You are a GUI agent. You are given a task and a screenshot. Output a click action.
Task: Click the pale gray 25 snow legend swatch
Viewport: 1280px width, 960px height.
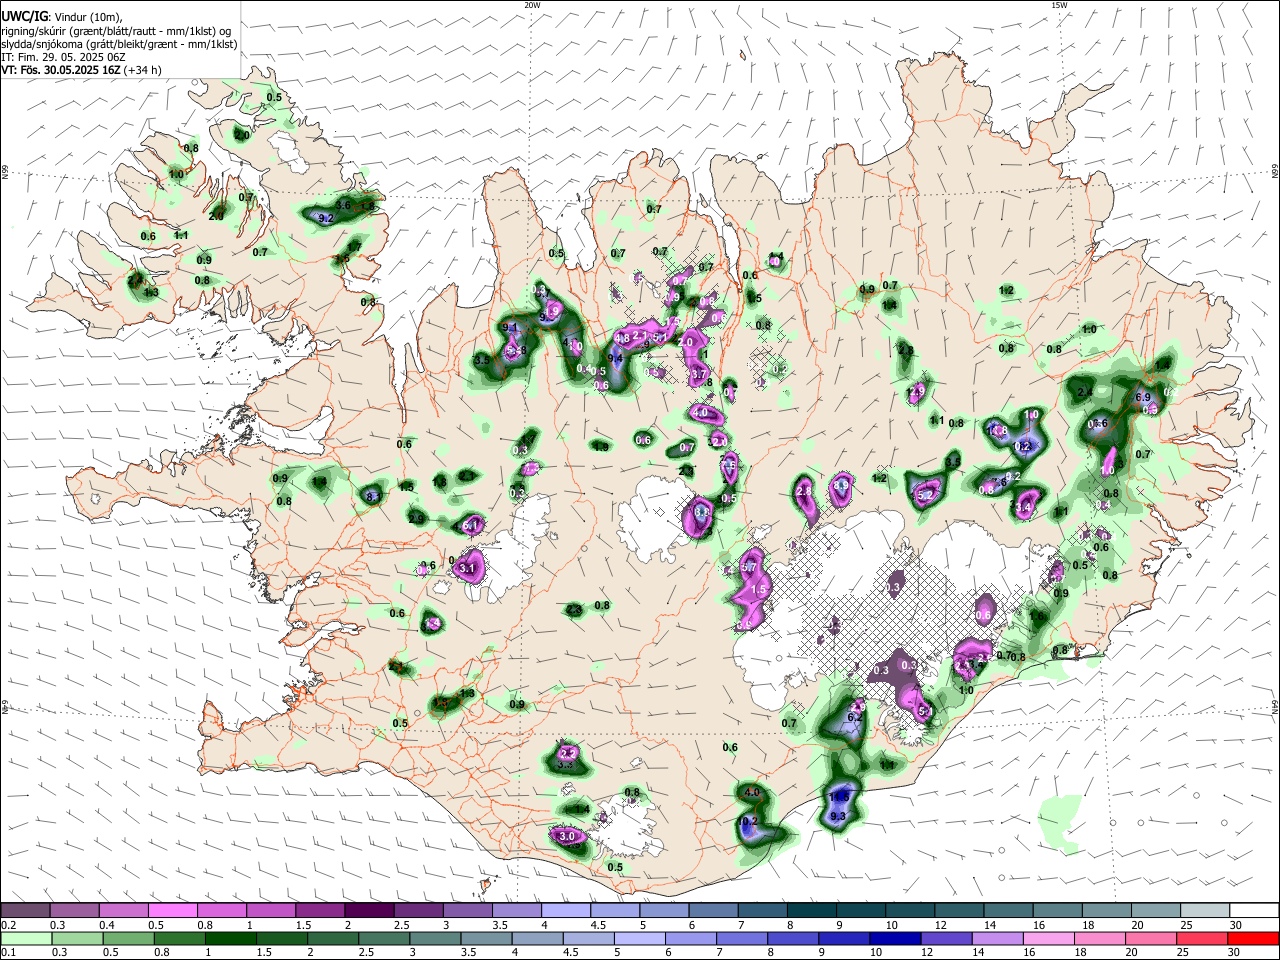1205,911
